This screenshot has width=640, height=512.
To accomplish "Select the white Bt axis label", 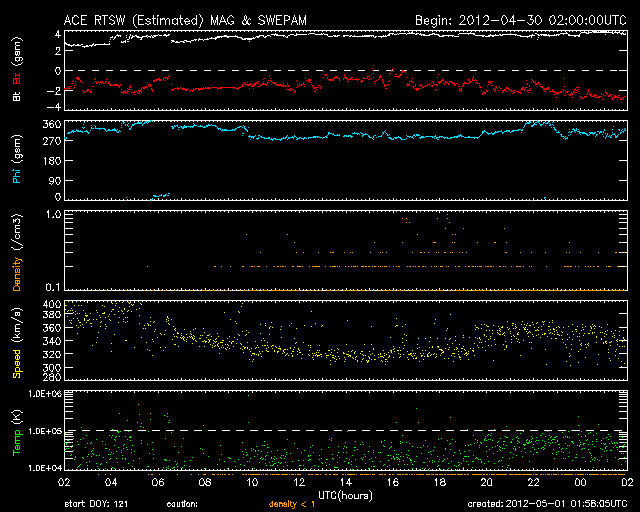I will [17, 96].
